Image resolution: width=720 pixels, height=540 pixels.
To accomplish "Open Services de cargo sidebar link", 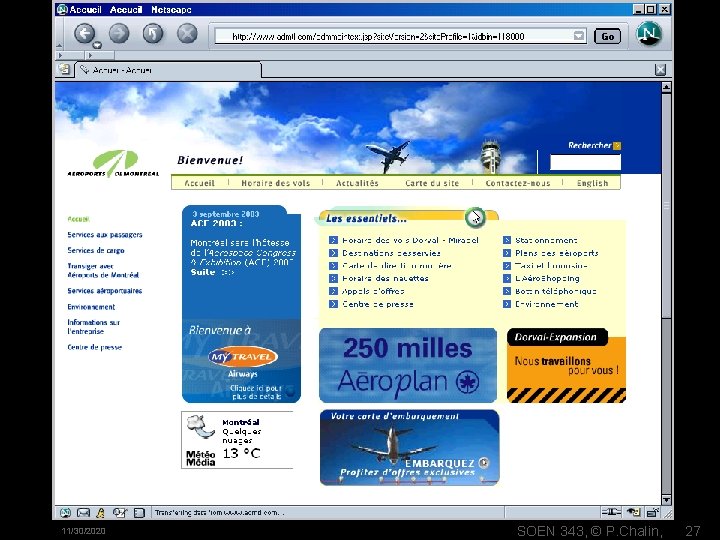I will pyautogui.click(x=96, y=250).
